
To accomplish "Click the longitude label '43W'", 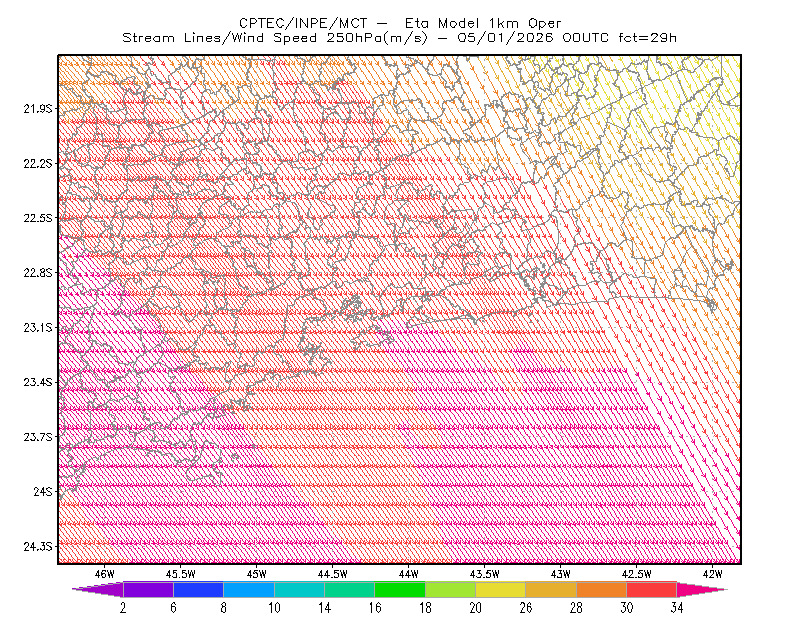I will coord(561,574).
